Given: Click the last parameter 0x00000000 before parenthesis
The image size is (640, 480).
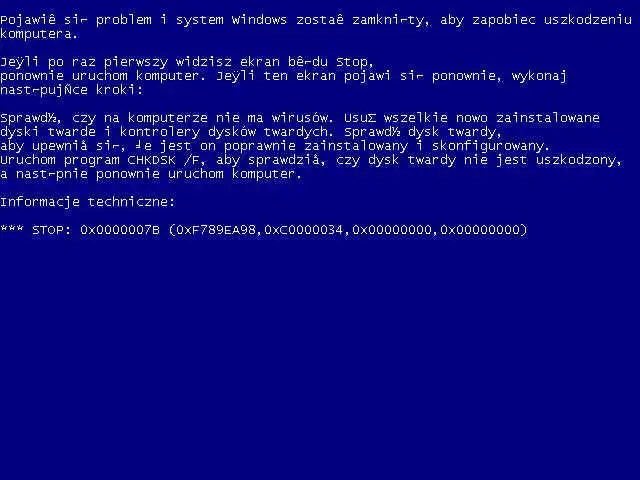Looking at the screenshot, I should [480, 230].
